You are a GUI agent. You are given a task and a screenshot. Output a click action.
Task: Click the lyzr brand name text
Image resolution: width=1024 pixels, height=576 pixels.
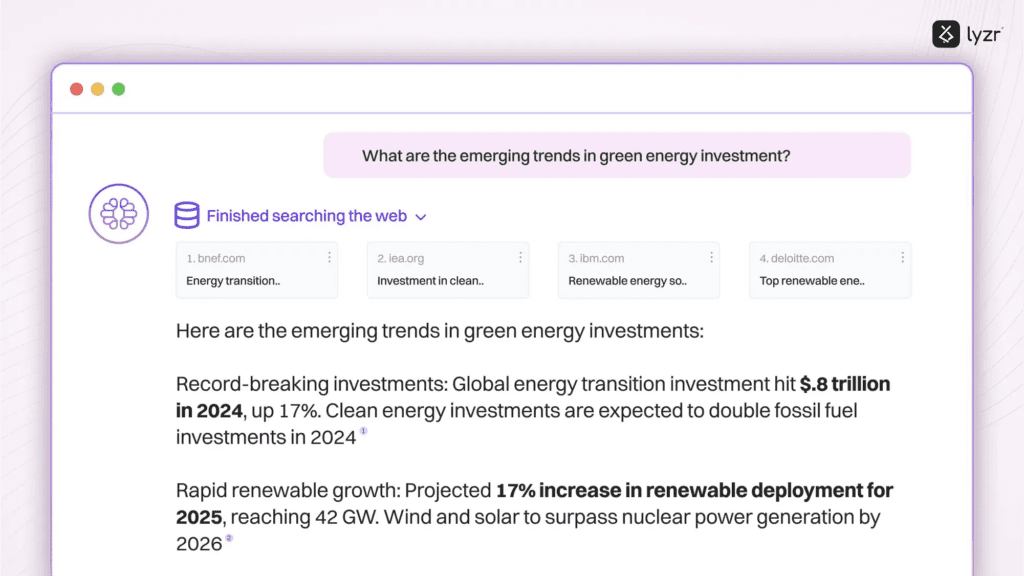click(983, 35)
